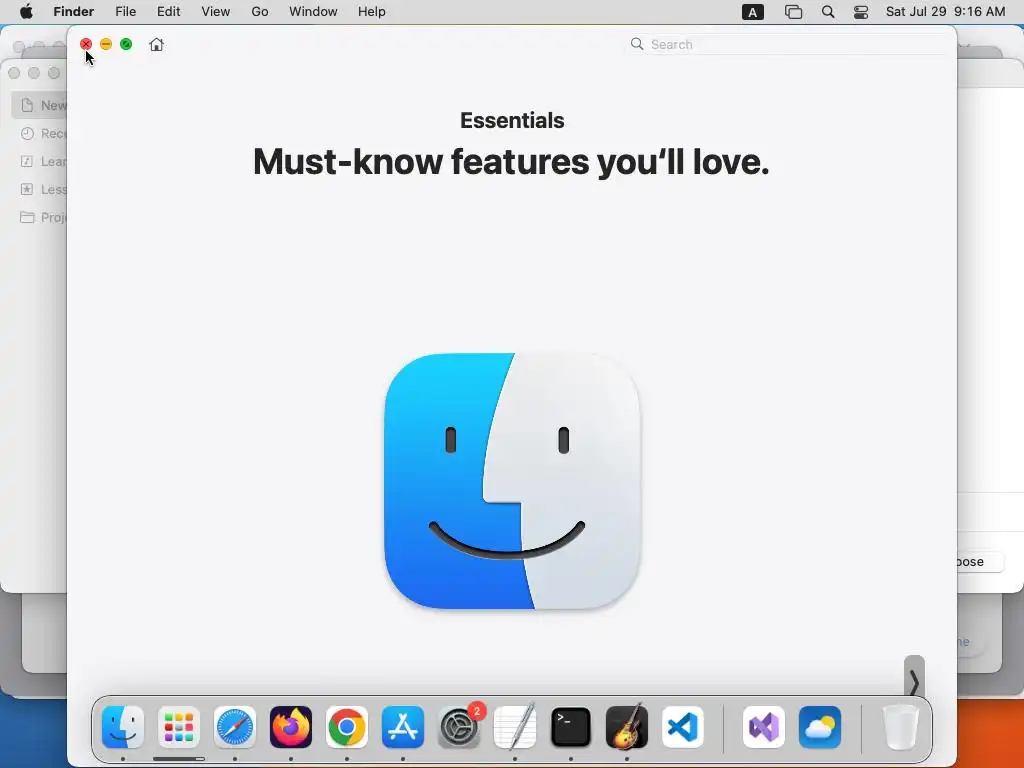Open Terminal from the Dock
The width and height of the screenshot is (1024, 768).
point(571,727)
